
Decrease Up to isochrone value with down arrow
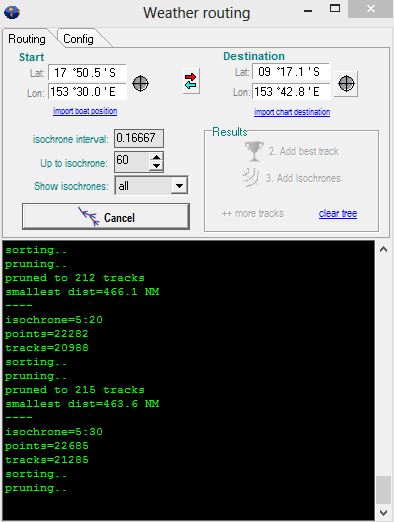pyautogui.click(x=156, y=166)
